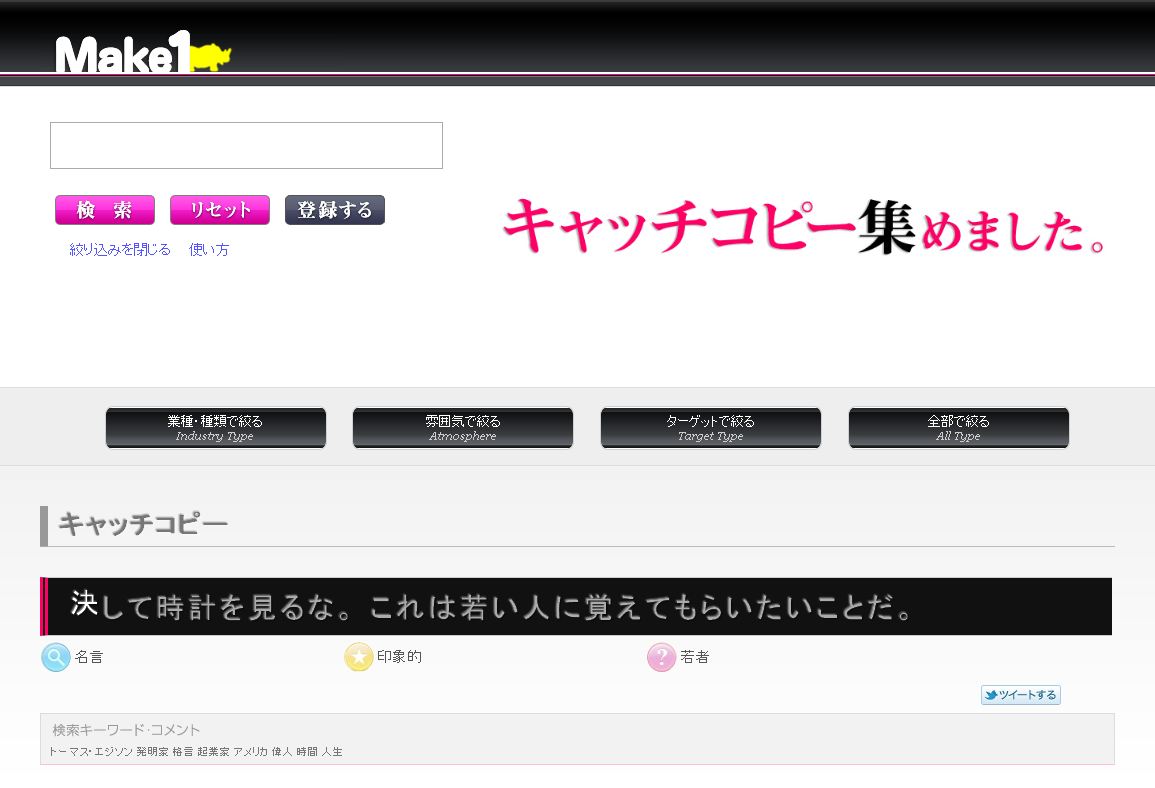
Task: Click the yellow rhino mascot icon
Action: click(210, 57)
